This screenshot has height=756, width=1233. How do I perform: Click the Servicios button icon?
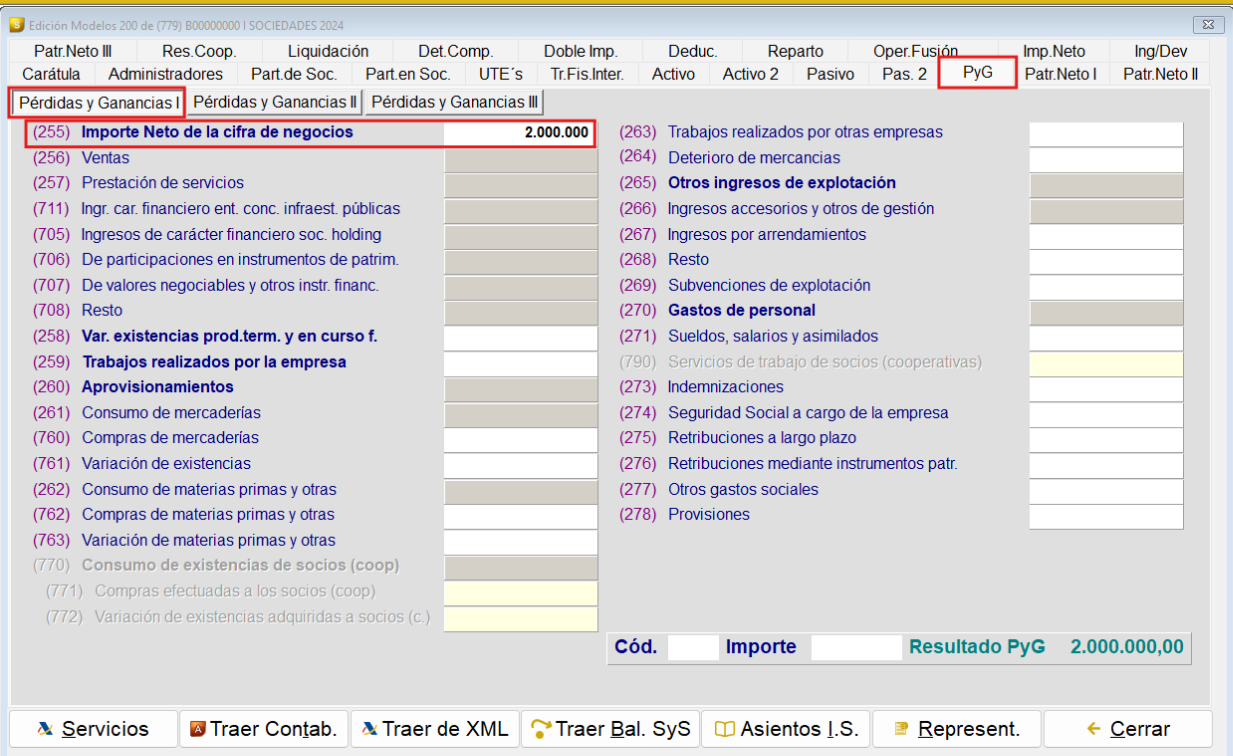point(45,729)
